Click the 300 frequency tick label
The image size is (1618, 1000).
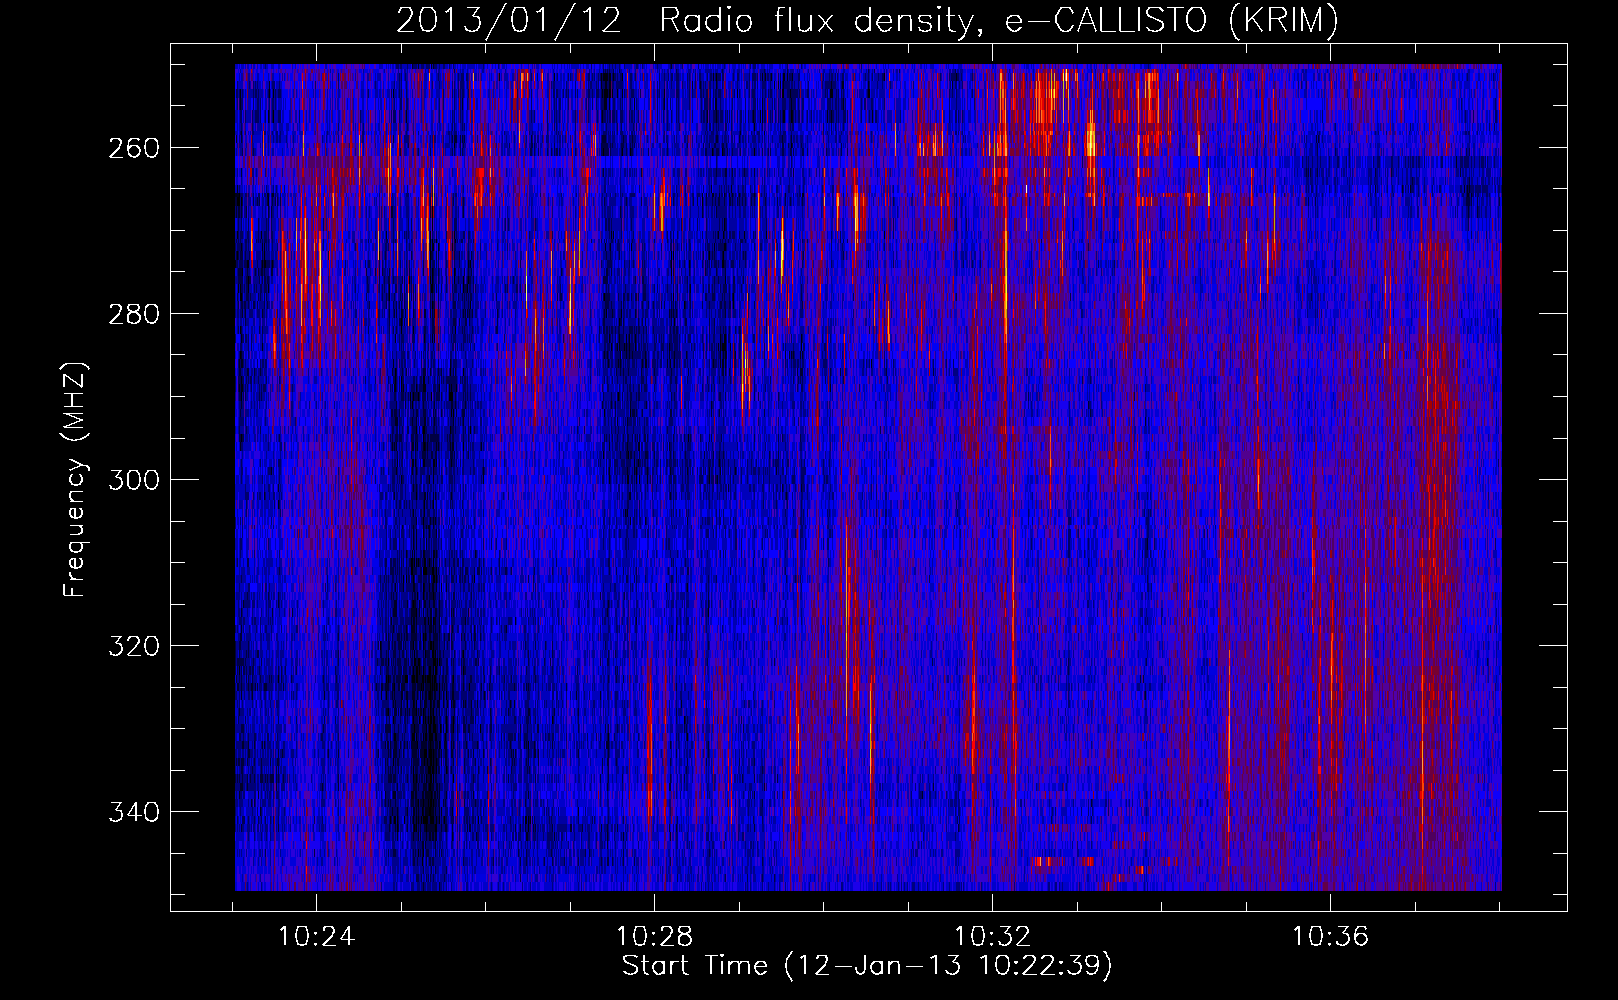133,480
